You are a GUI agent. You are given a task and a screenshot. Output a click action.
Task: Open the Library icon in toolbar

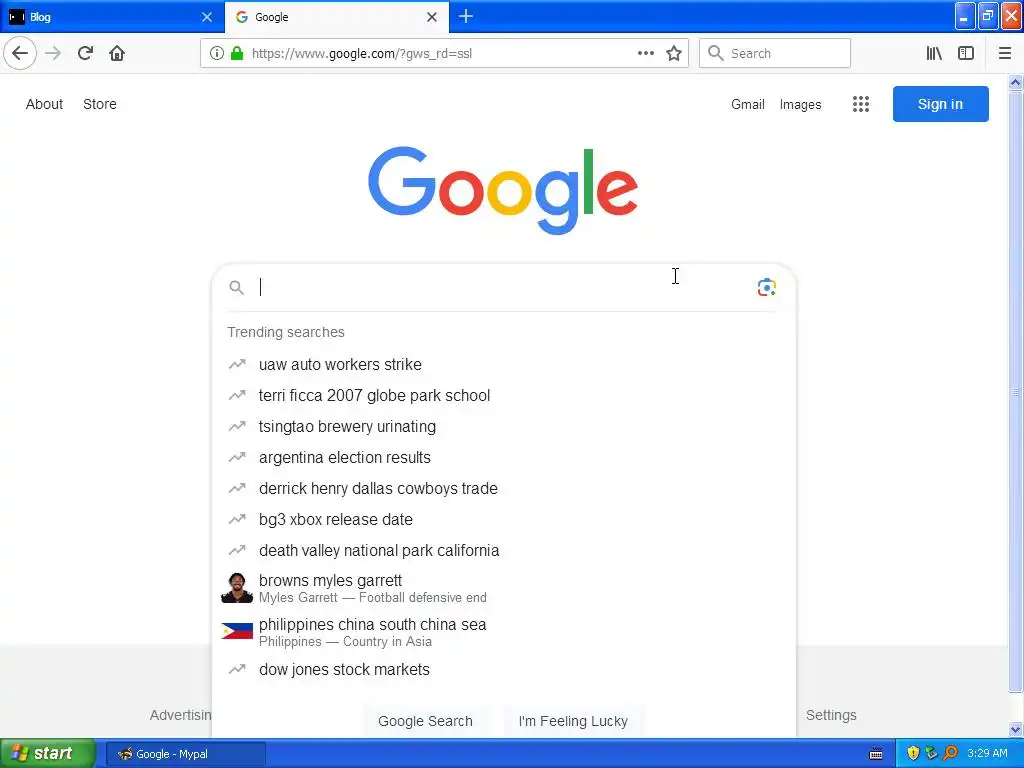[x=934, y=54]
